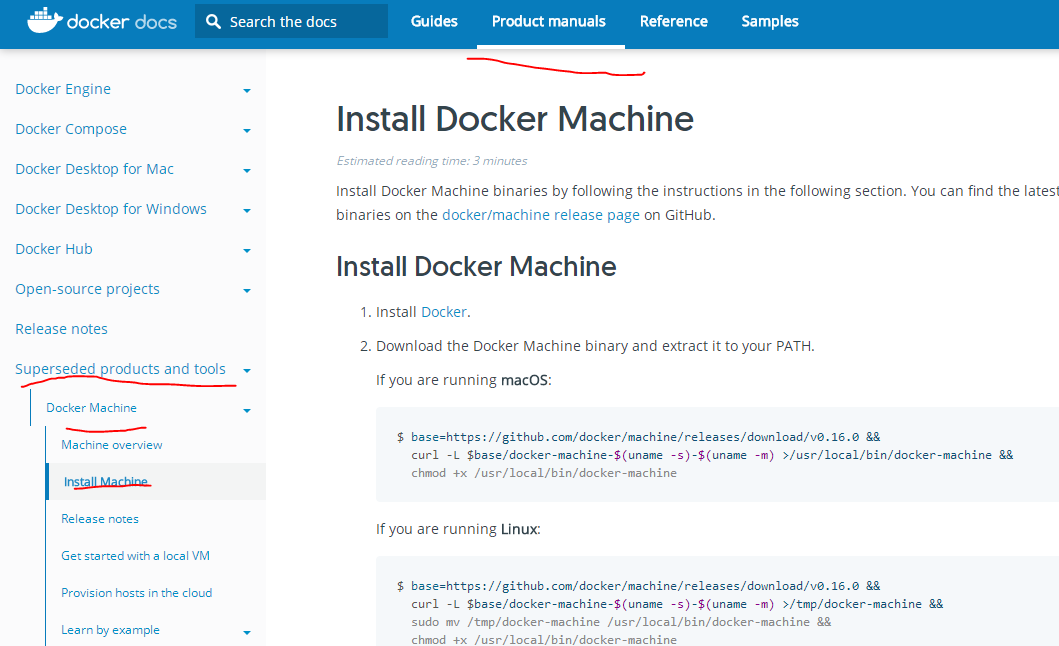Switch to the Reference tab
Viewport: 1059px width, 646px height.
(673, 22)
